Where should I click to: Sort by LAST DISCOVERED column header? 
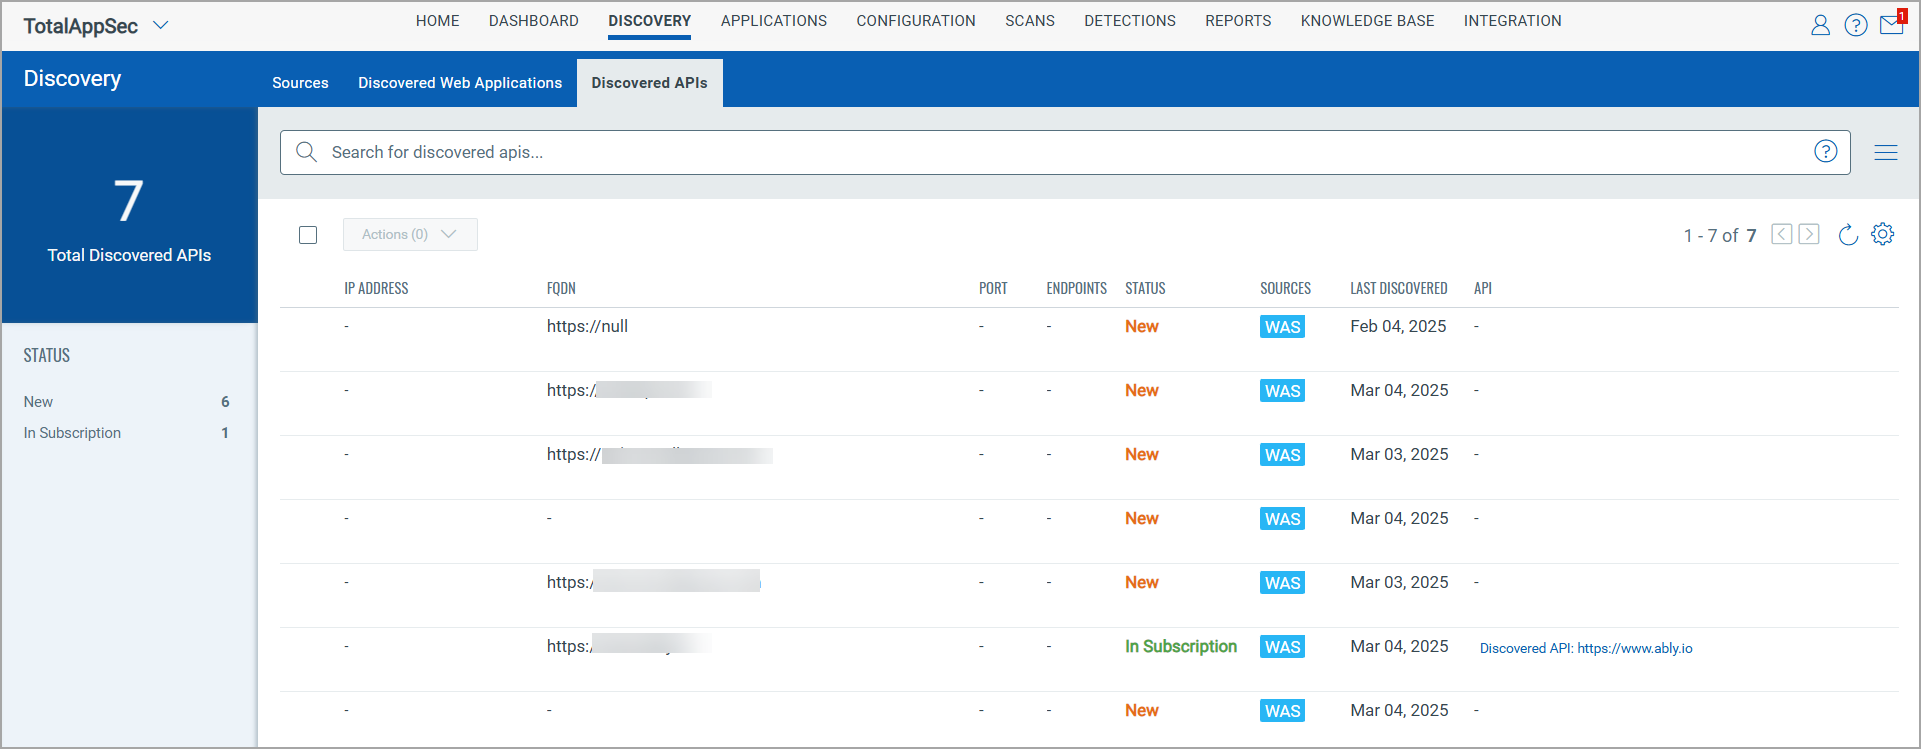(x=1398, y=288)
